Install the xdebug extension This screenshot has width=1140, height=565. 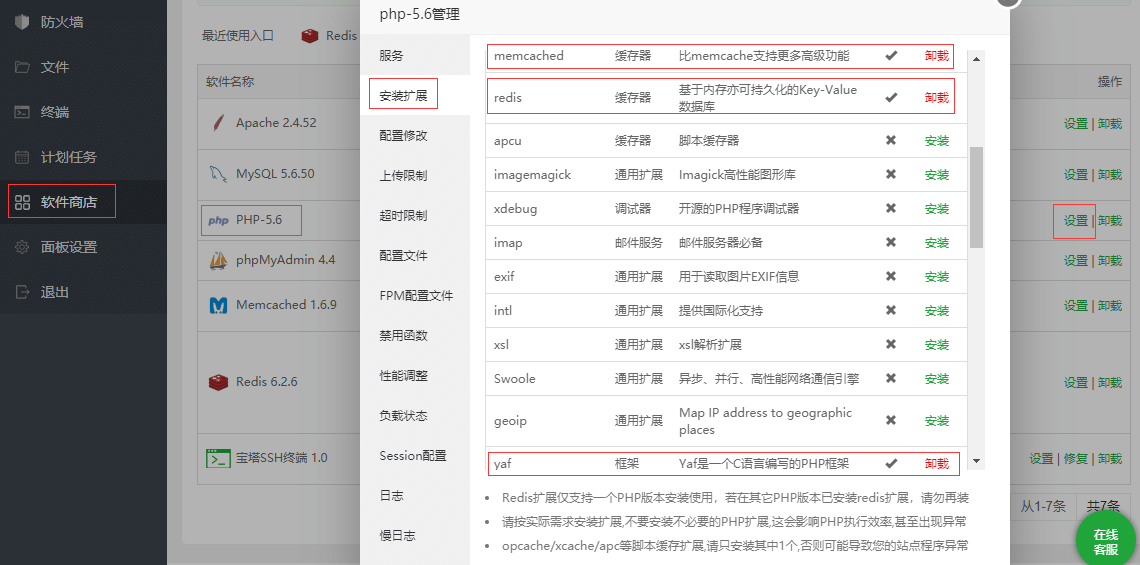pyautogui.click(x=937, y=209)
